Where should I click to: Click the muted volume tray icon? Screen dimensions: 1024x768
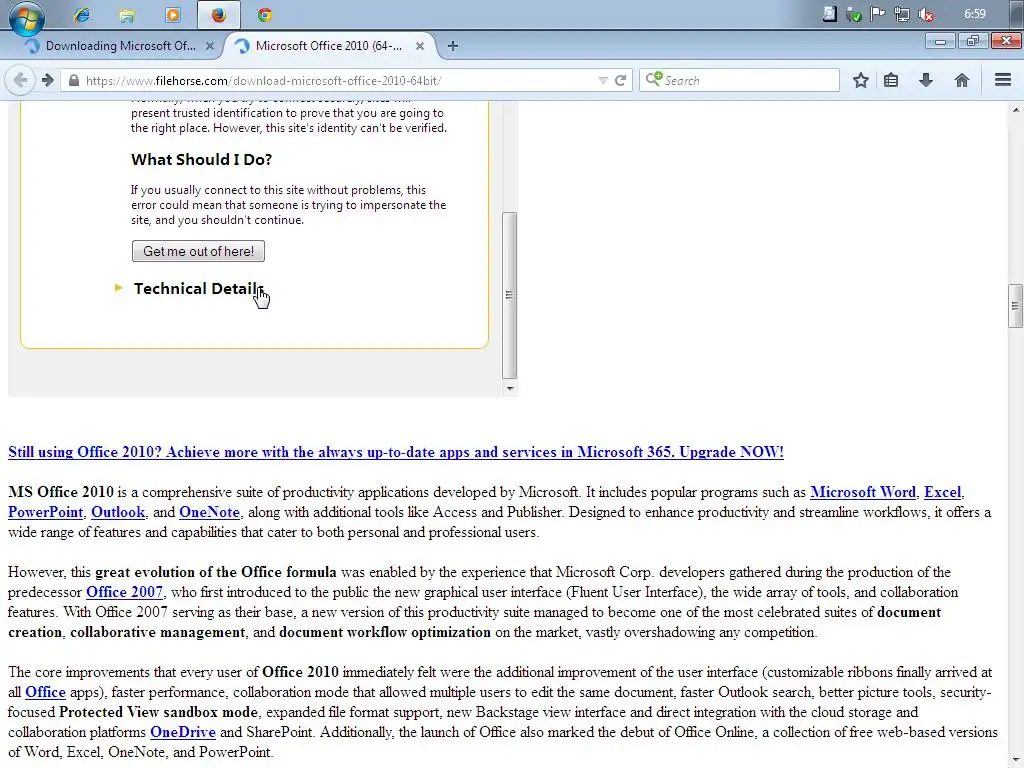pos(926,14)
